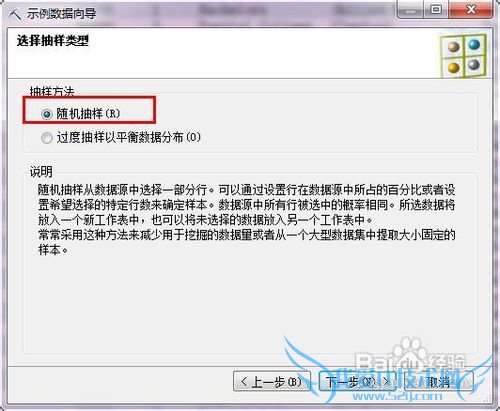
Task: Click the brown ball in wizard logo
Action: [x=454, y=47]
